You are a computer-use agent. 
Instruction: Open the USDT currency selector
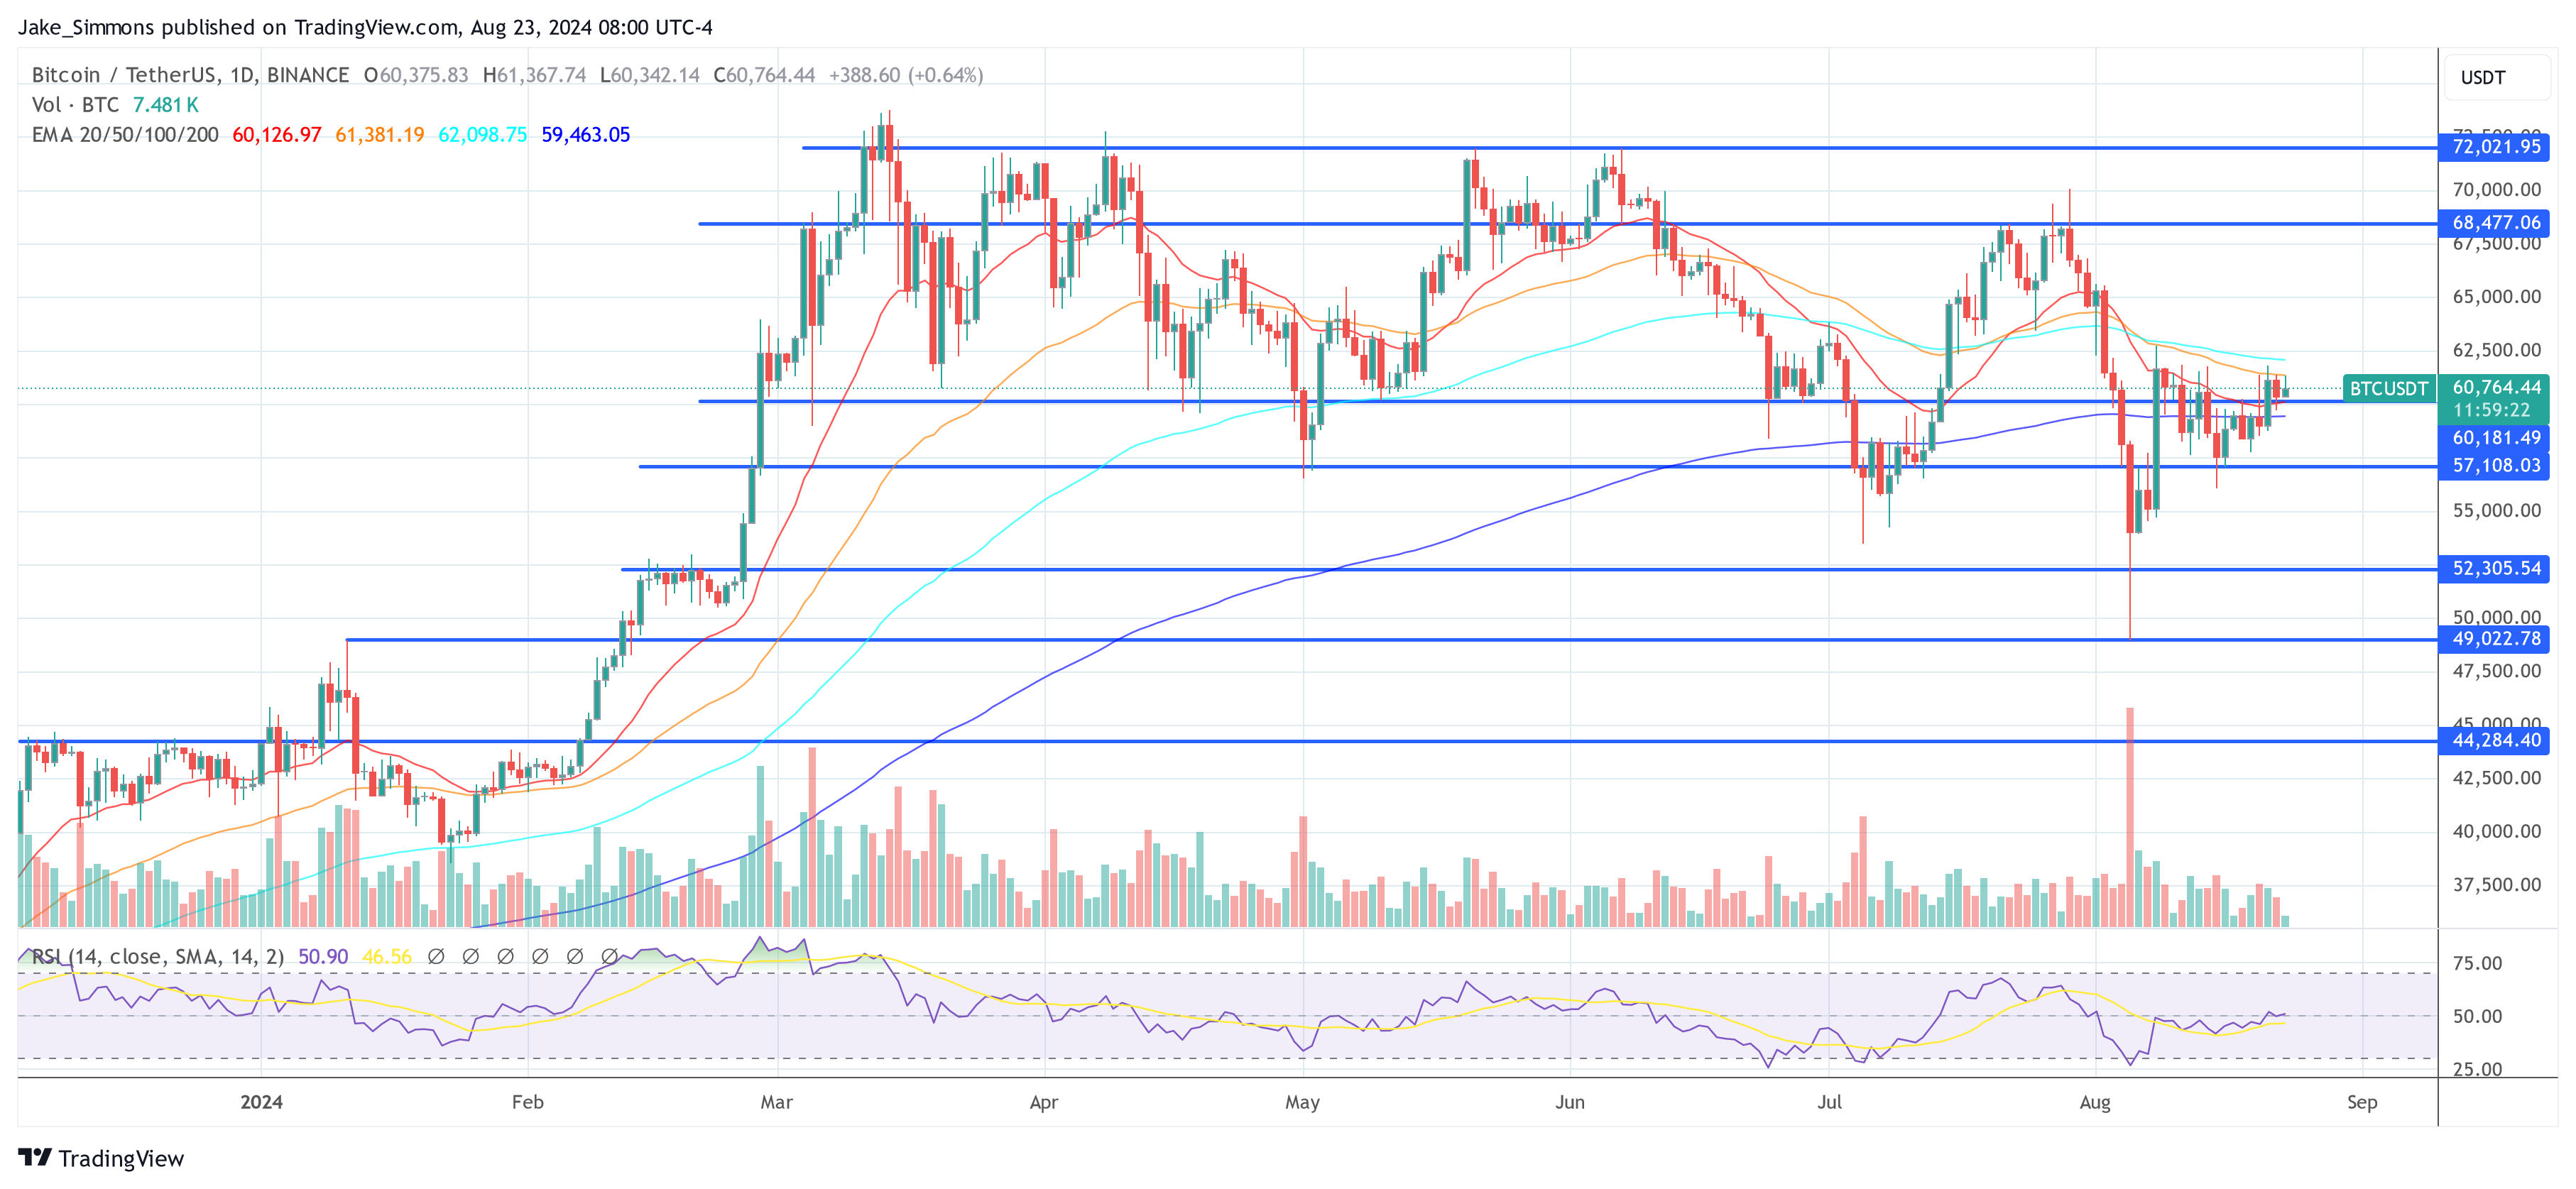pos(2496,78)
